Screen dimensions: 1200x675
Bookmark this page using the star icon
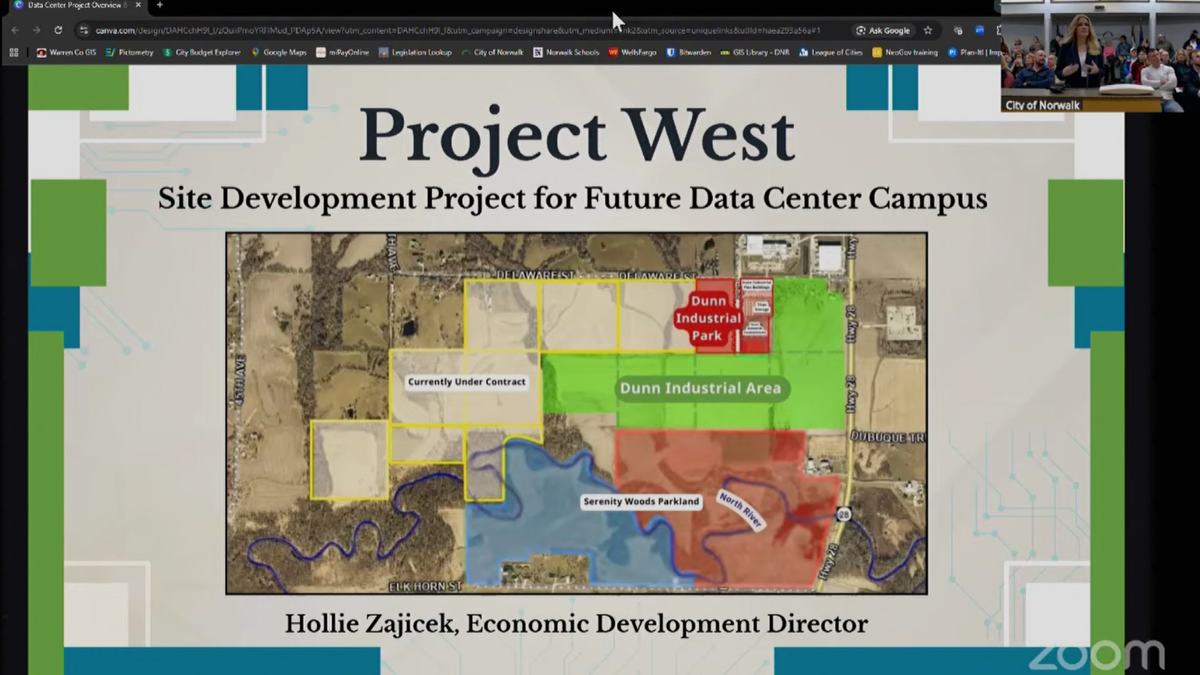(x=927, y=30)
